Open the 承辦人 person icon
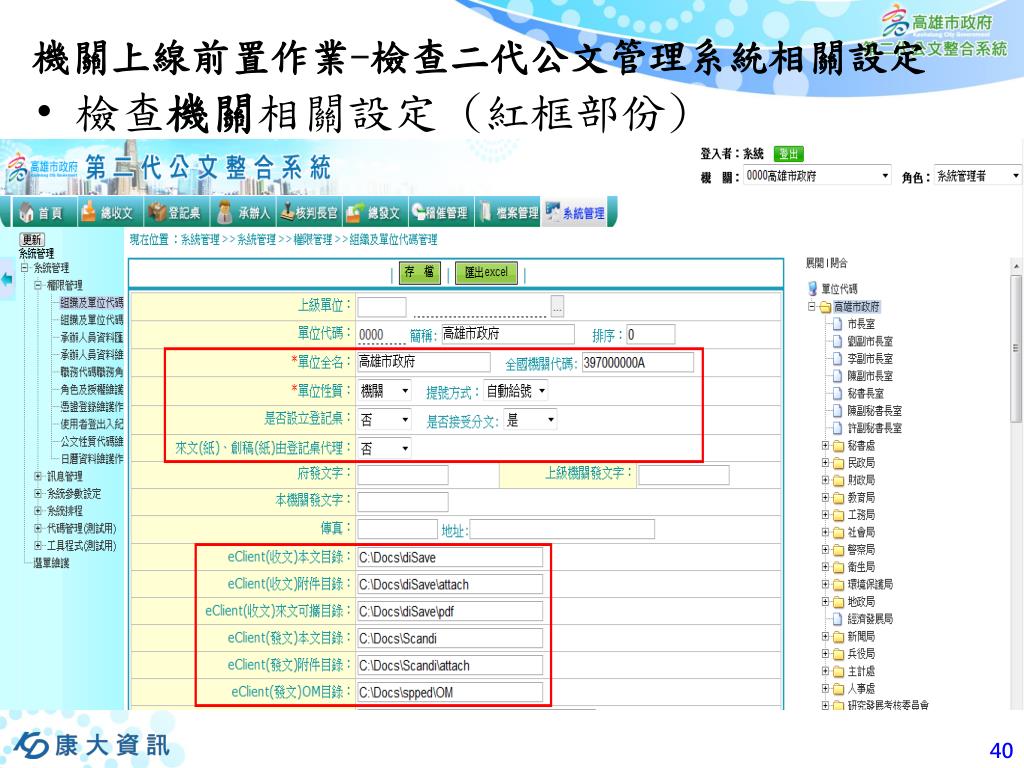This screenshot has width=1024, height=768. [224, 212]
